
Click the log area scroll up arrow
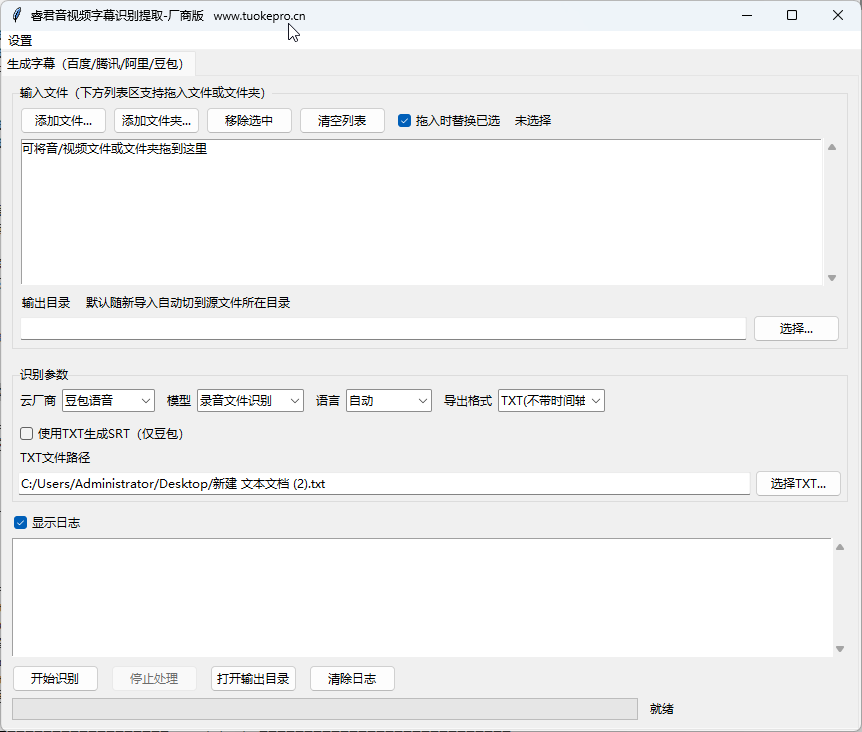tap(840, 547)
